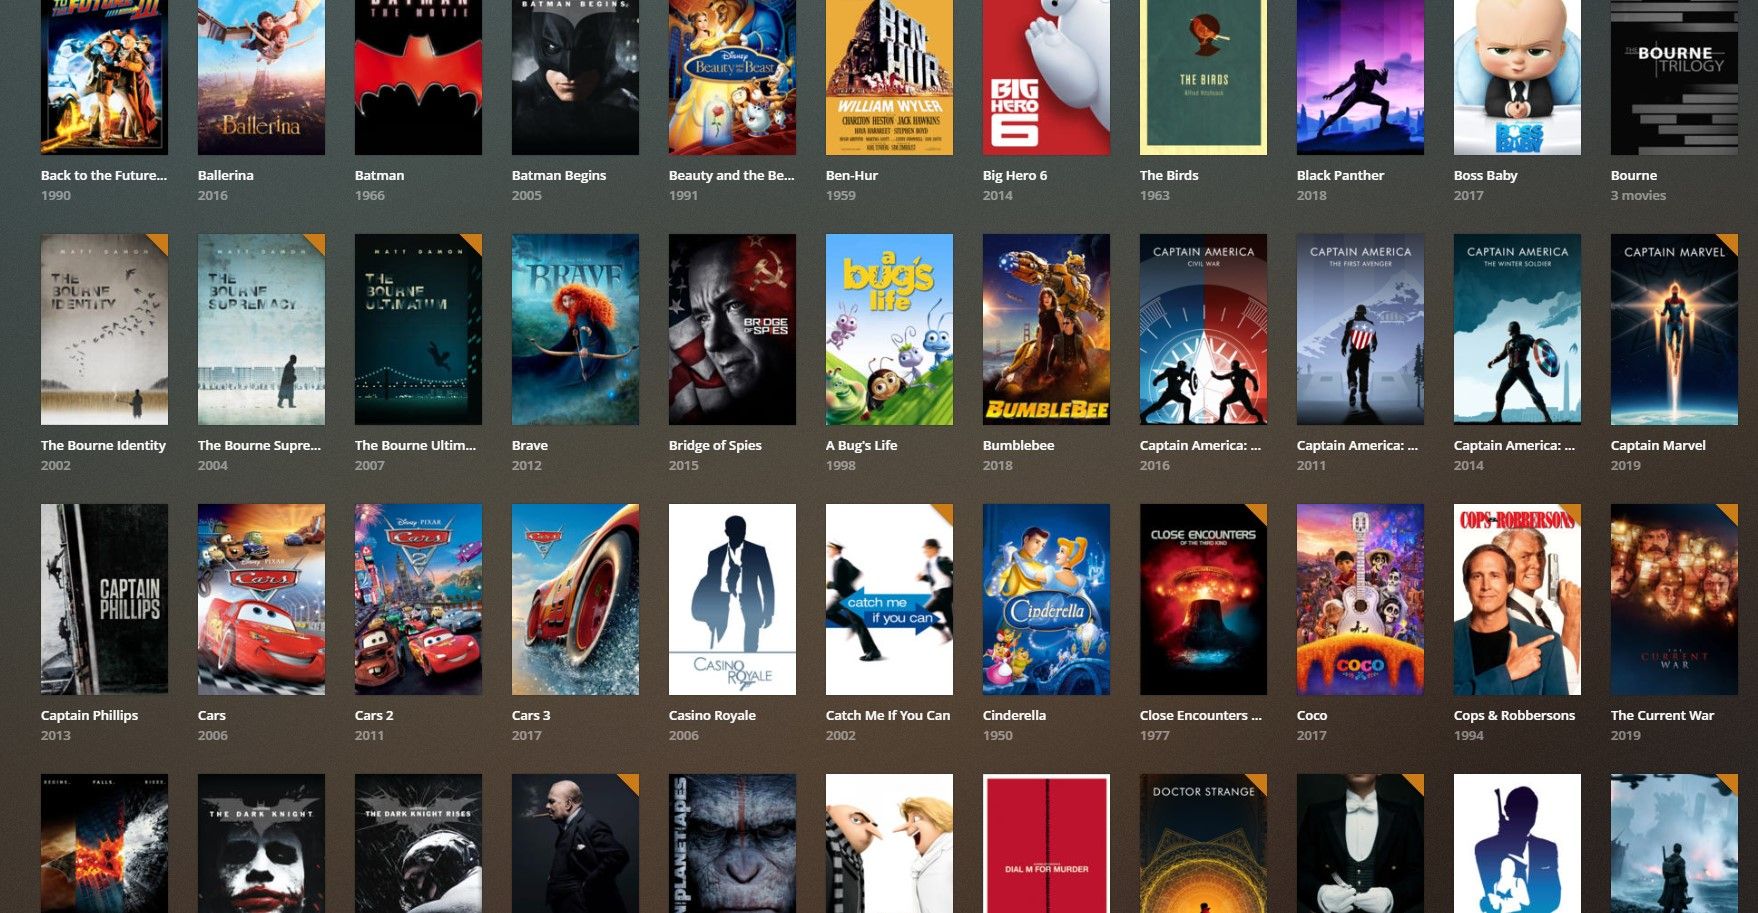
Task: Open Catch Me If You Can title
Action: point(888,715)
